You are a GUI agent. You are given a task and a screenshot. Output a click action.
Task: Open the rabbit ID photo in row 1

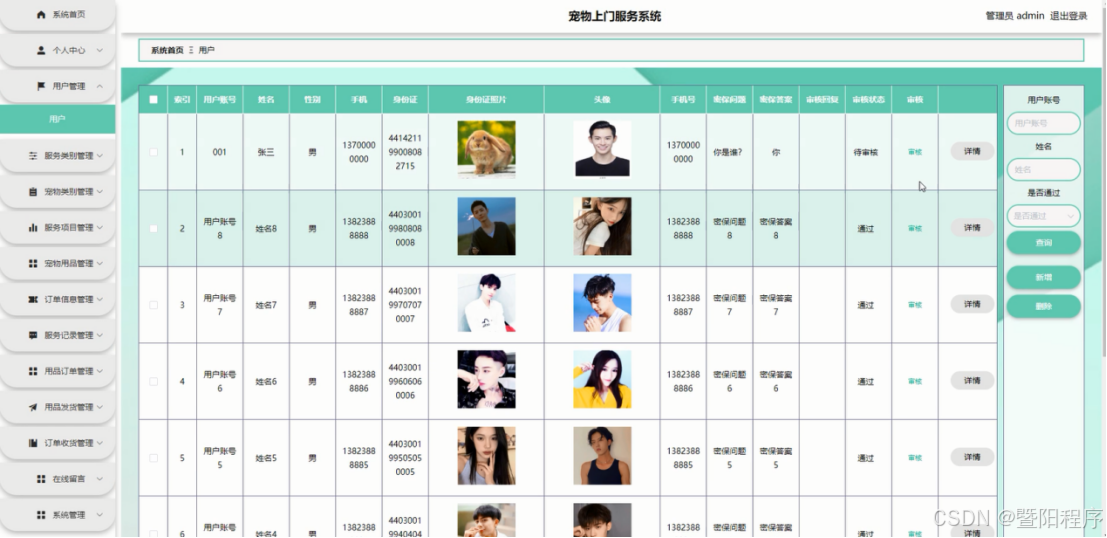[486, 149]
